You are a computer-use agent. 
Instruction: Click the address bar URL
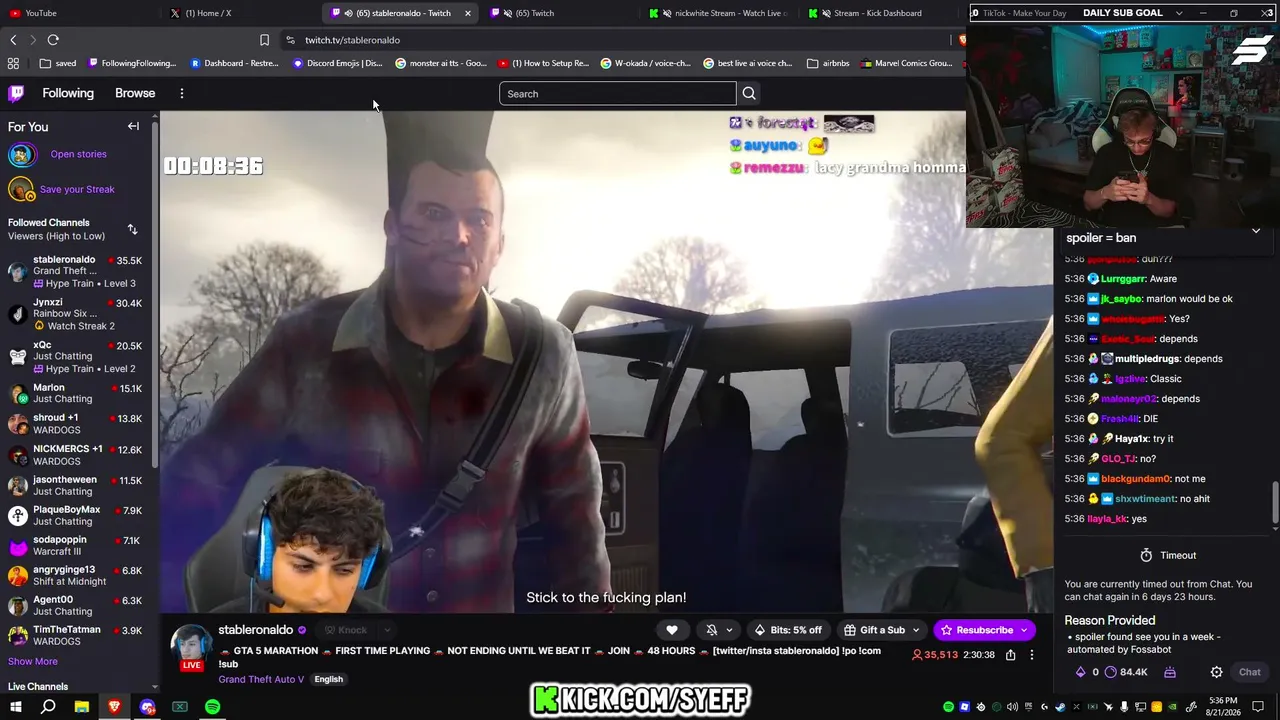pos(352,40)
